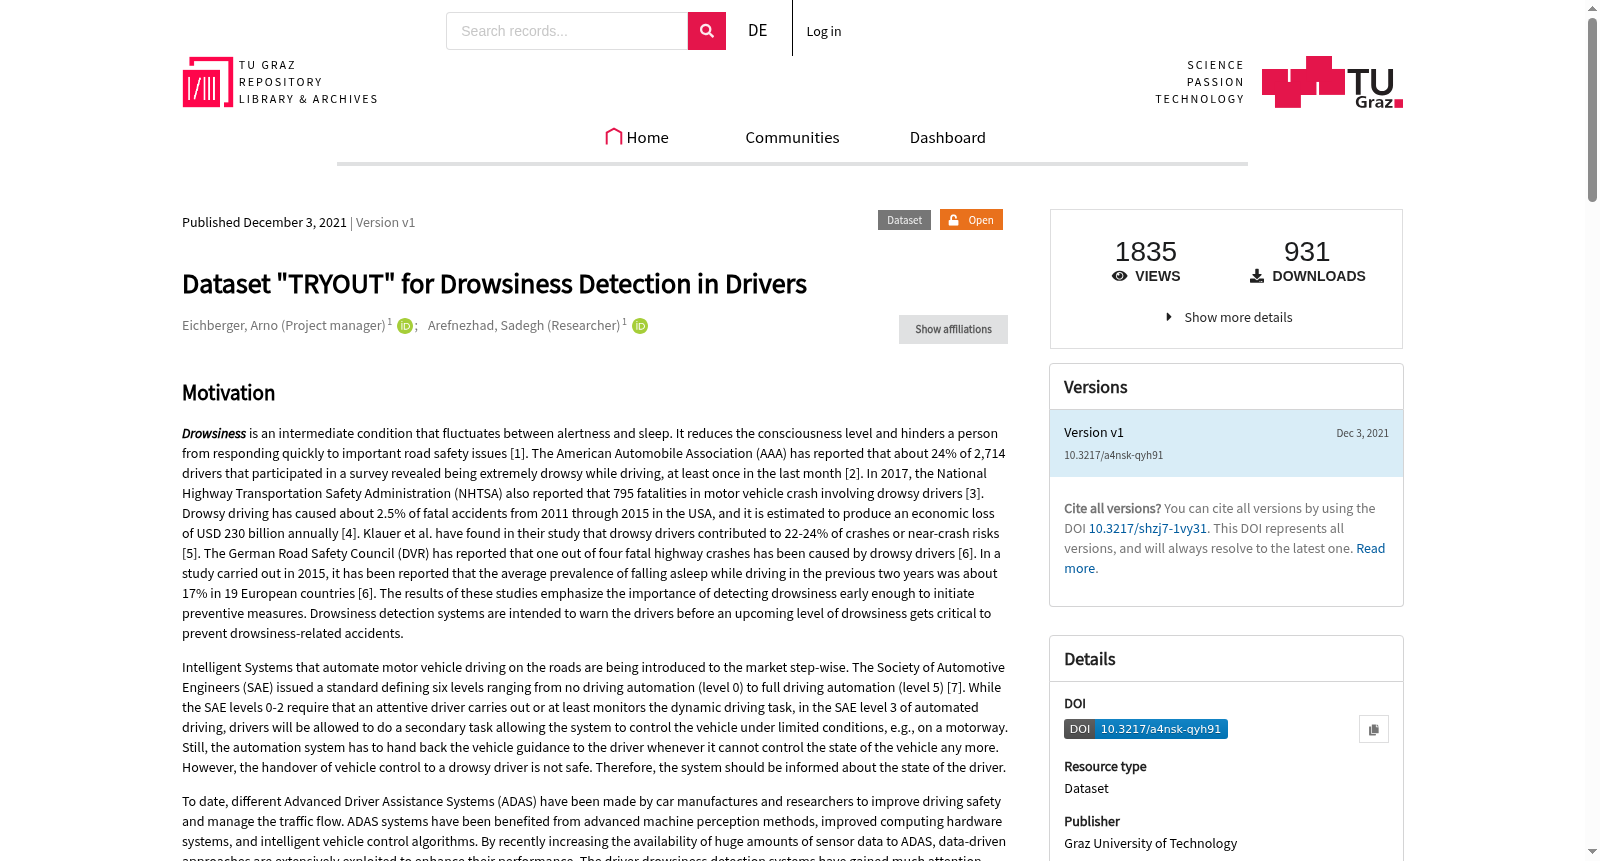The height and width of the screenshot is (861, 1600).
Task: Focus the Search records input field
Action: pos(567,31)
